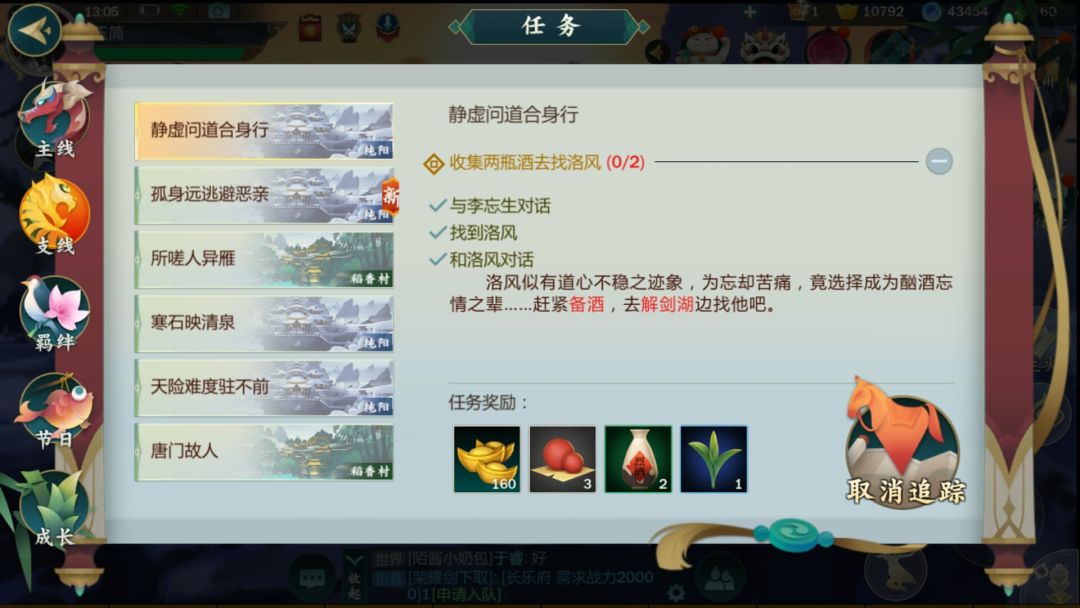Toggle quest tracking with 取消追踪 button
The width and height of the screenshot is (1080, 608).
904,446
